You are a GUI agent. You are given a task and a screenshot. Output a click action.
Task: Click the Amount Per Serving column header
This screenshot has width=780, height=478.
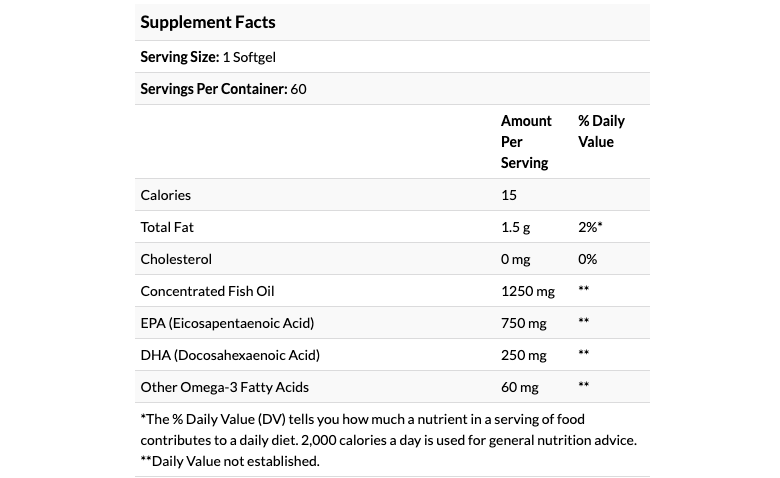point(526,142)
